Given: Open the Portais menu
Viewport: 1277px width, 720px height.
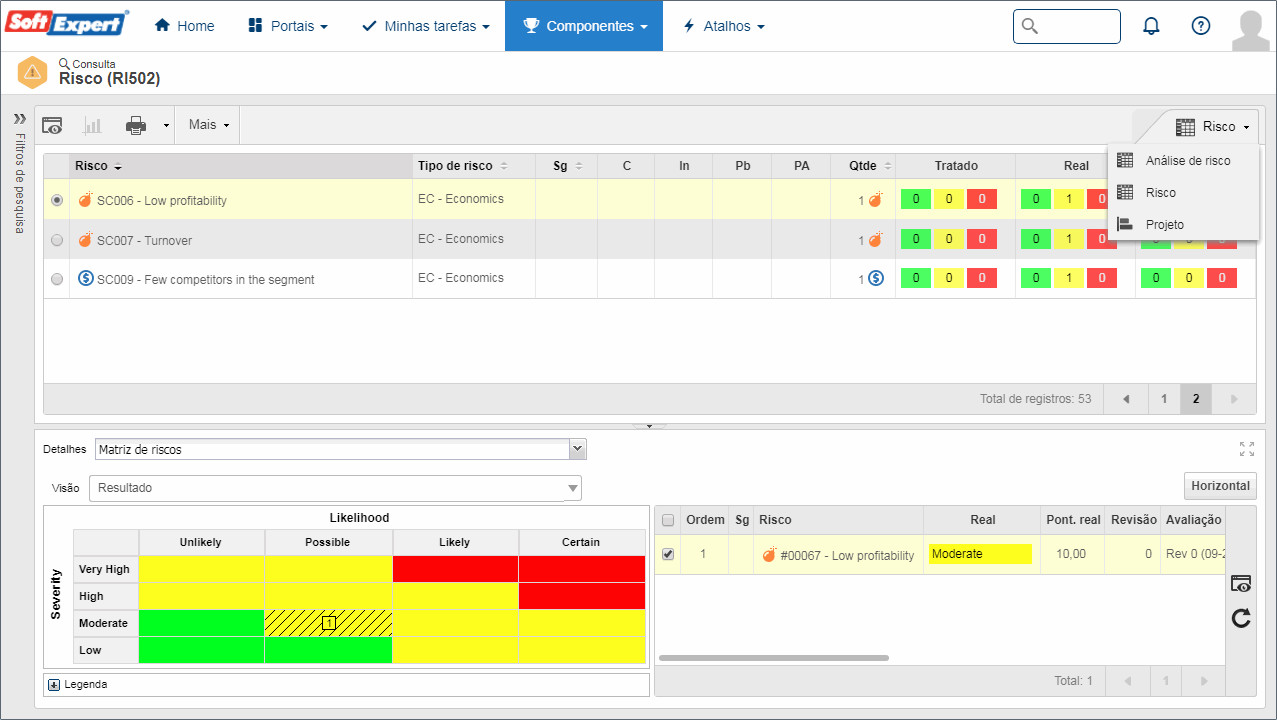Looking at the screenshot, I should (288, 26).
